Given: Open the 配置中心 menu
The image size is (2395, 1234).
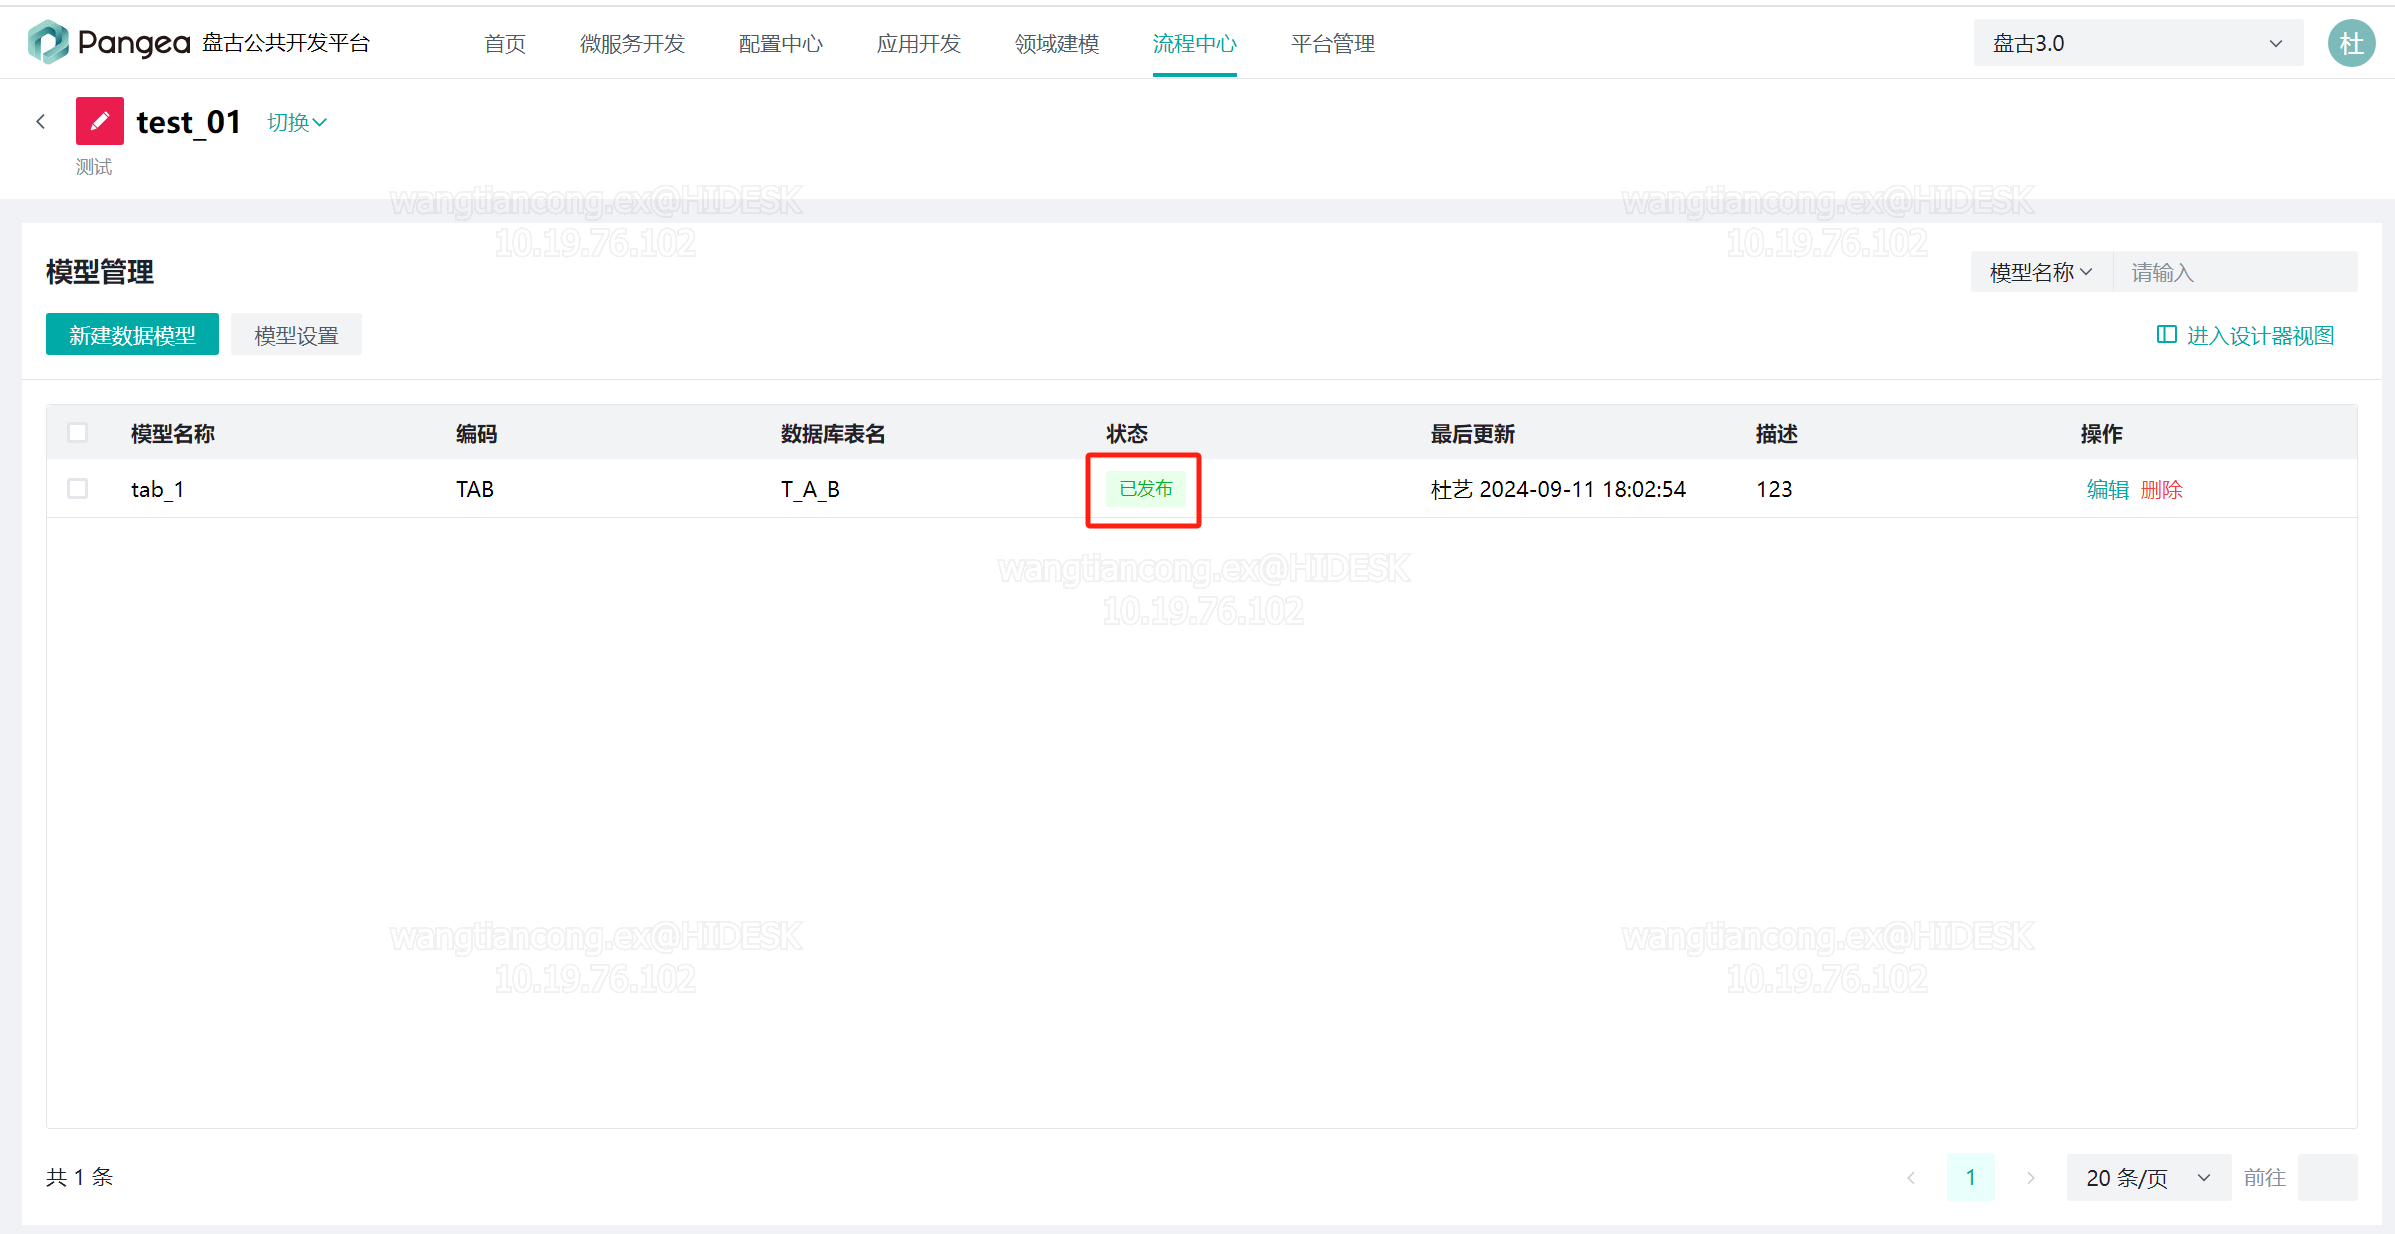Looking at the screenshot, I should (781, 44).
